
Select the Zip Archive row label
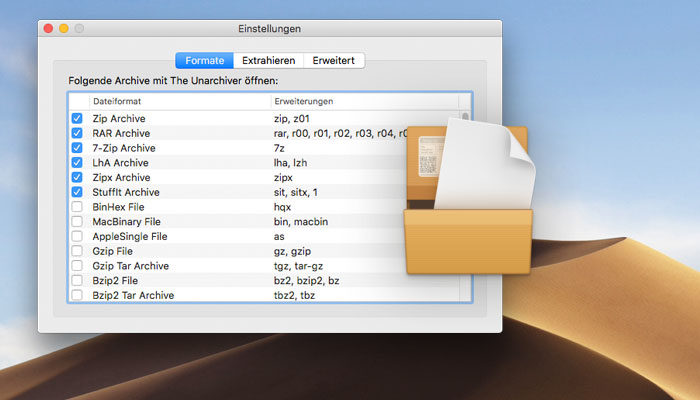(119, 119)
